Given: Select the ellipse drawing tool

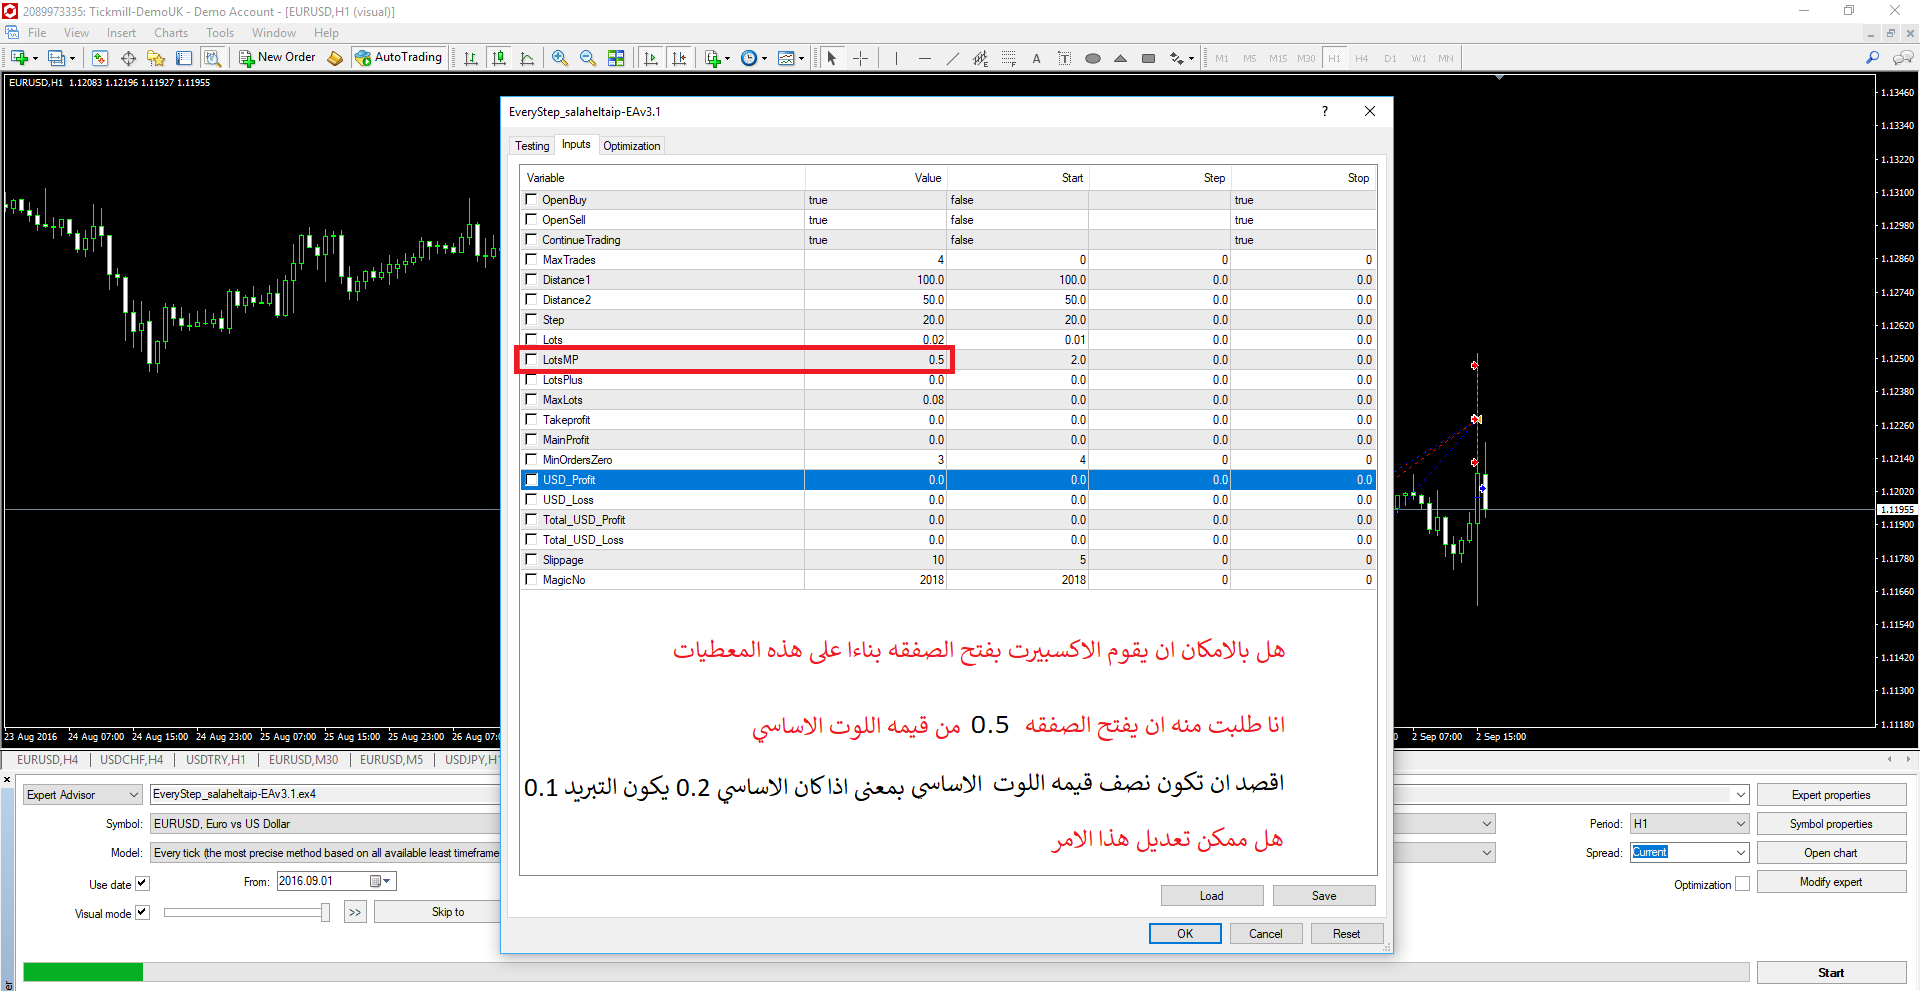Looking at the screenshot, I should point(1092,58).
